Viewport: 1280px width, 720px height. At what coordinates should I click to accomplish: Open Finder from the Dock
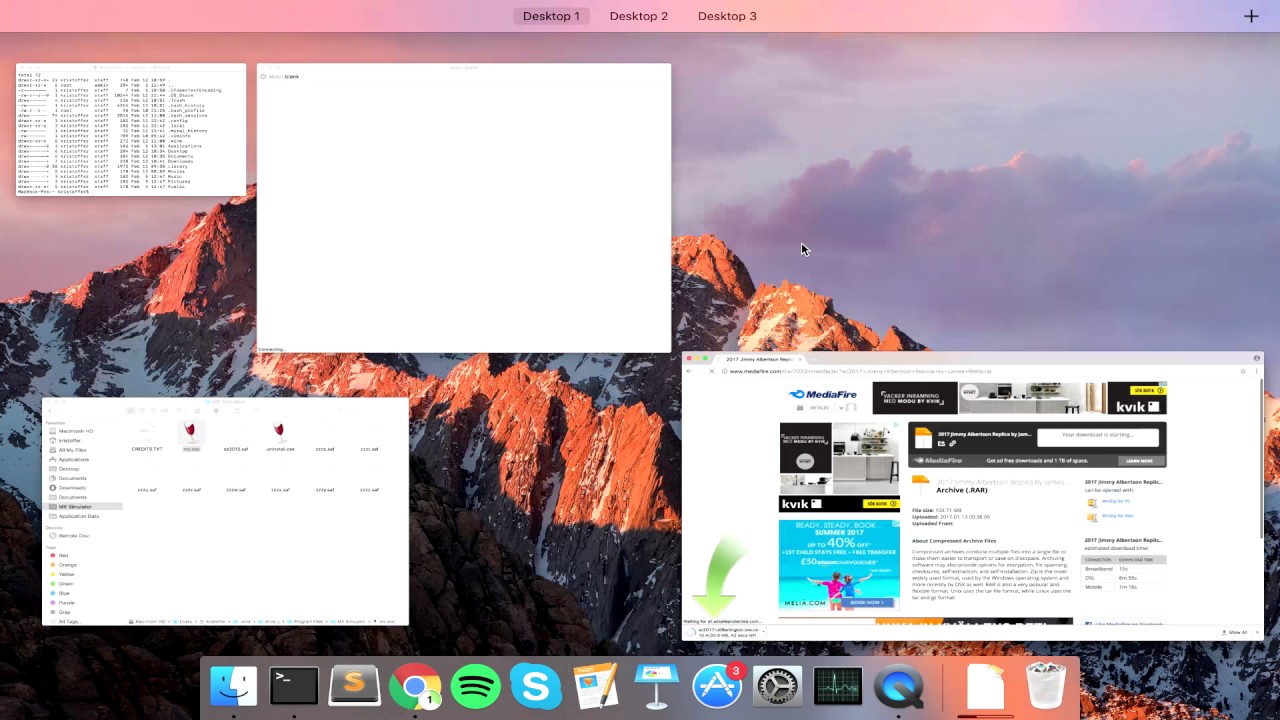[x=234, y=687]
